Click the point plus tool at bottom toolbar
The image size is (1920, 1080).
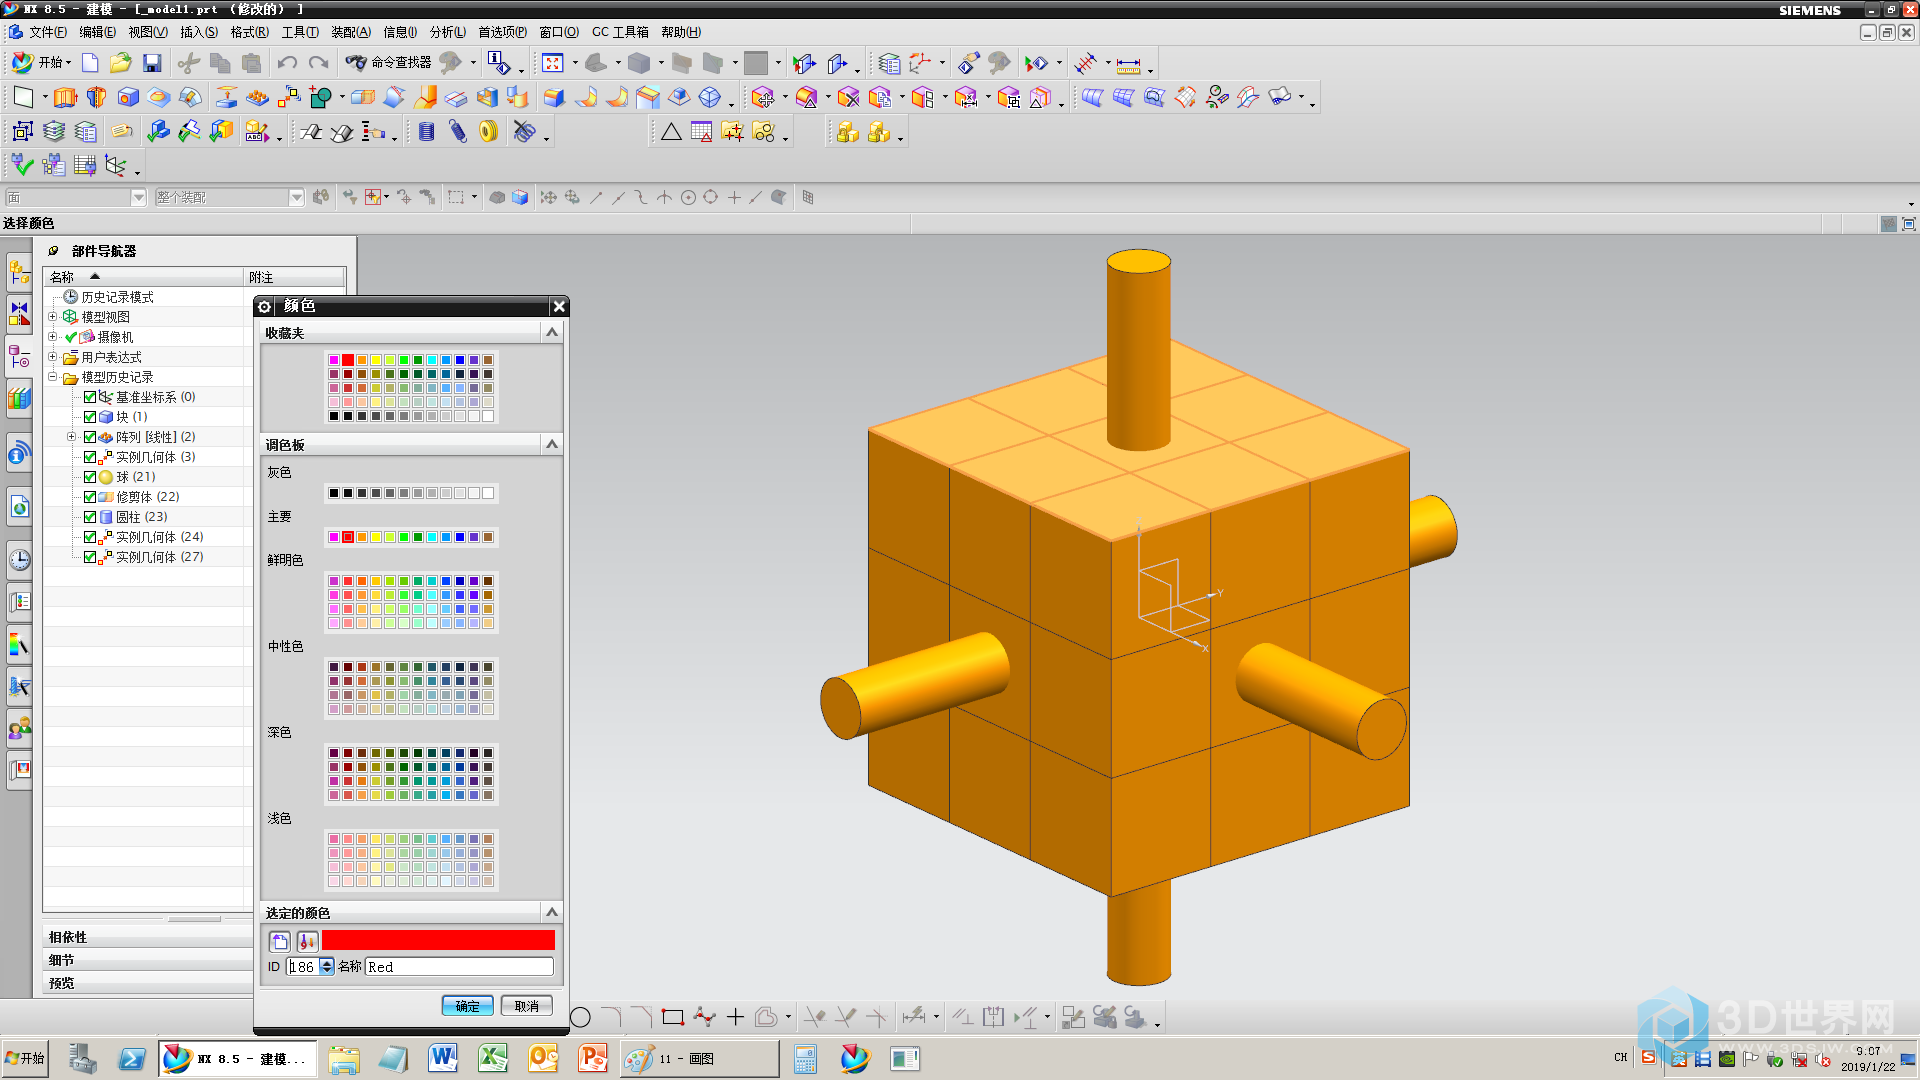click(x=736, y=1018)
